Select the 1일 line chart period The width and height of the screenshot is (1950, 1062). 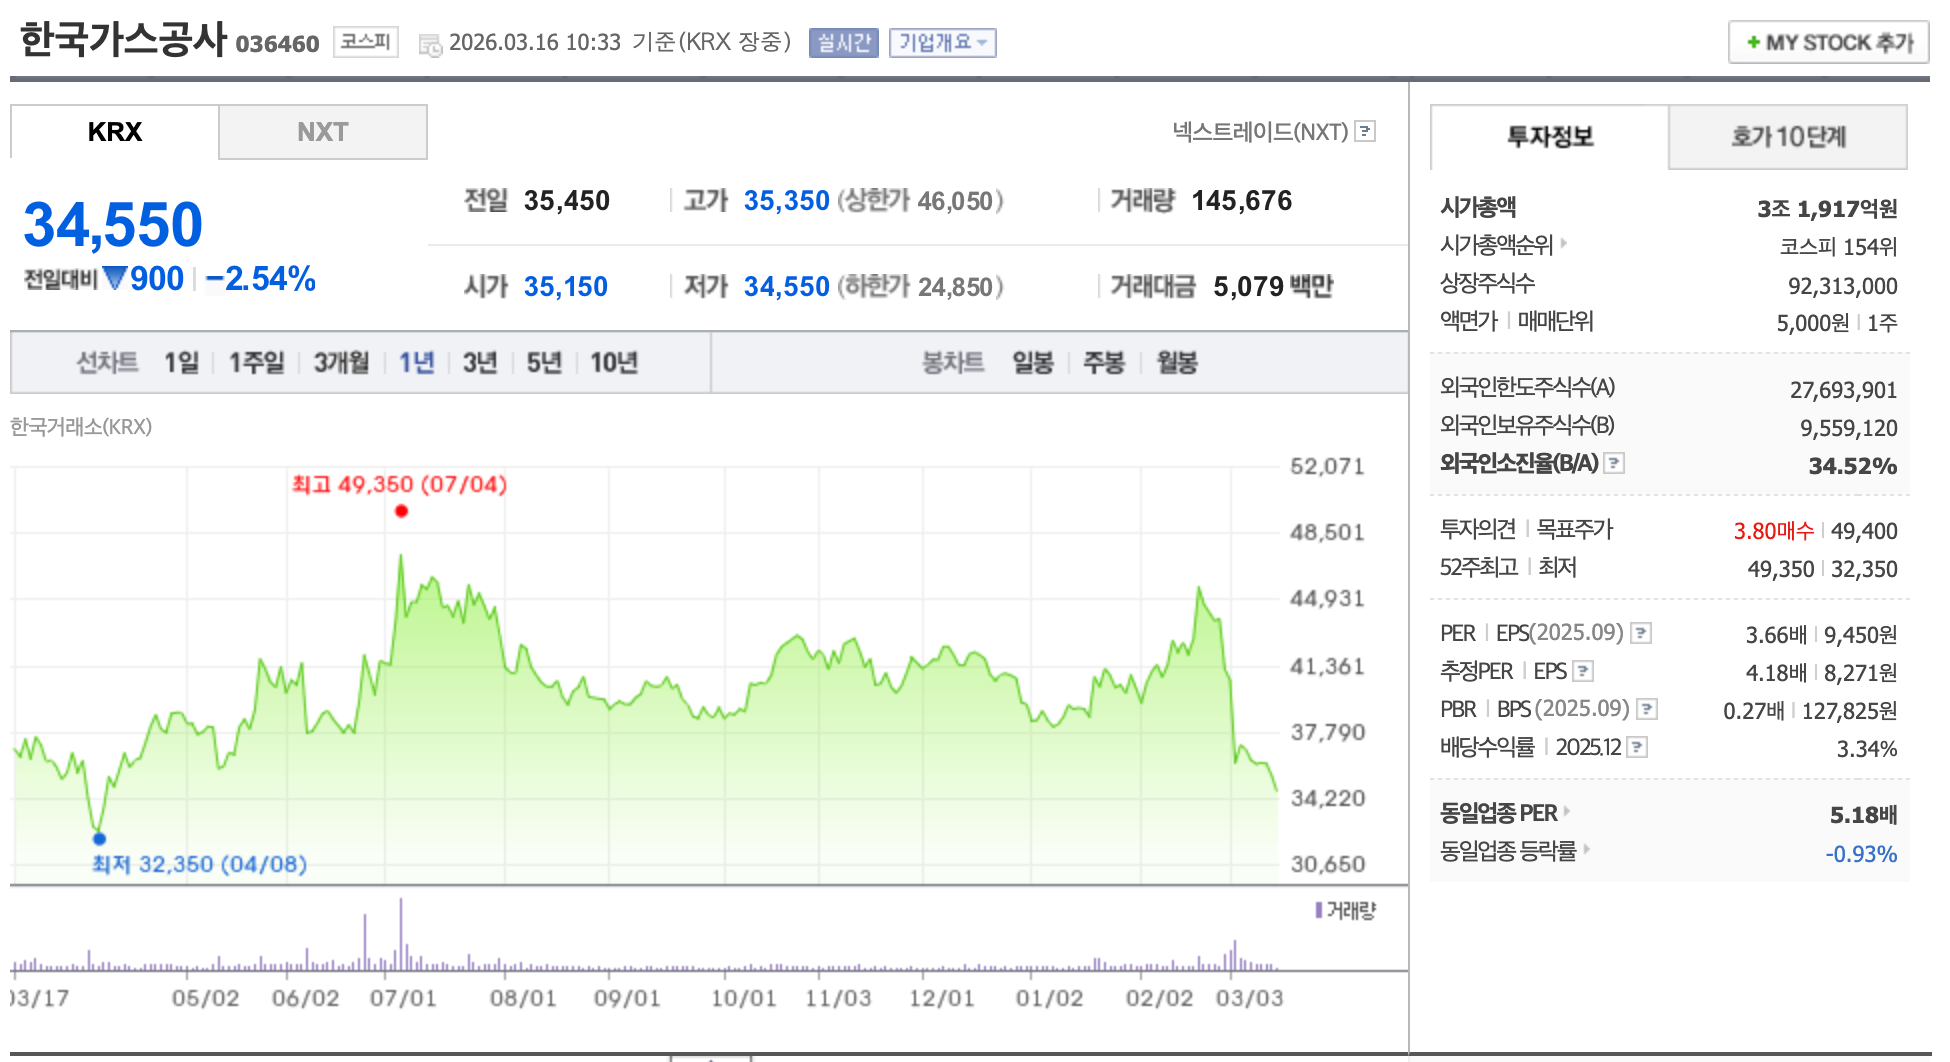pyautogui.click(x=182, y=362)
